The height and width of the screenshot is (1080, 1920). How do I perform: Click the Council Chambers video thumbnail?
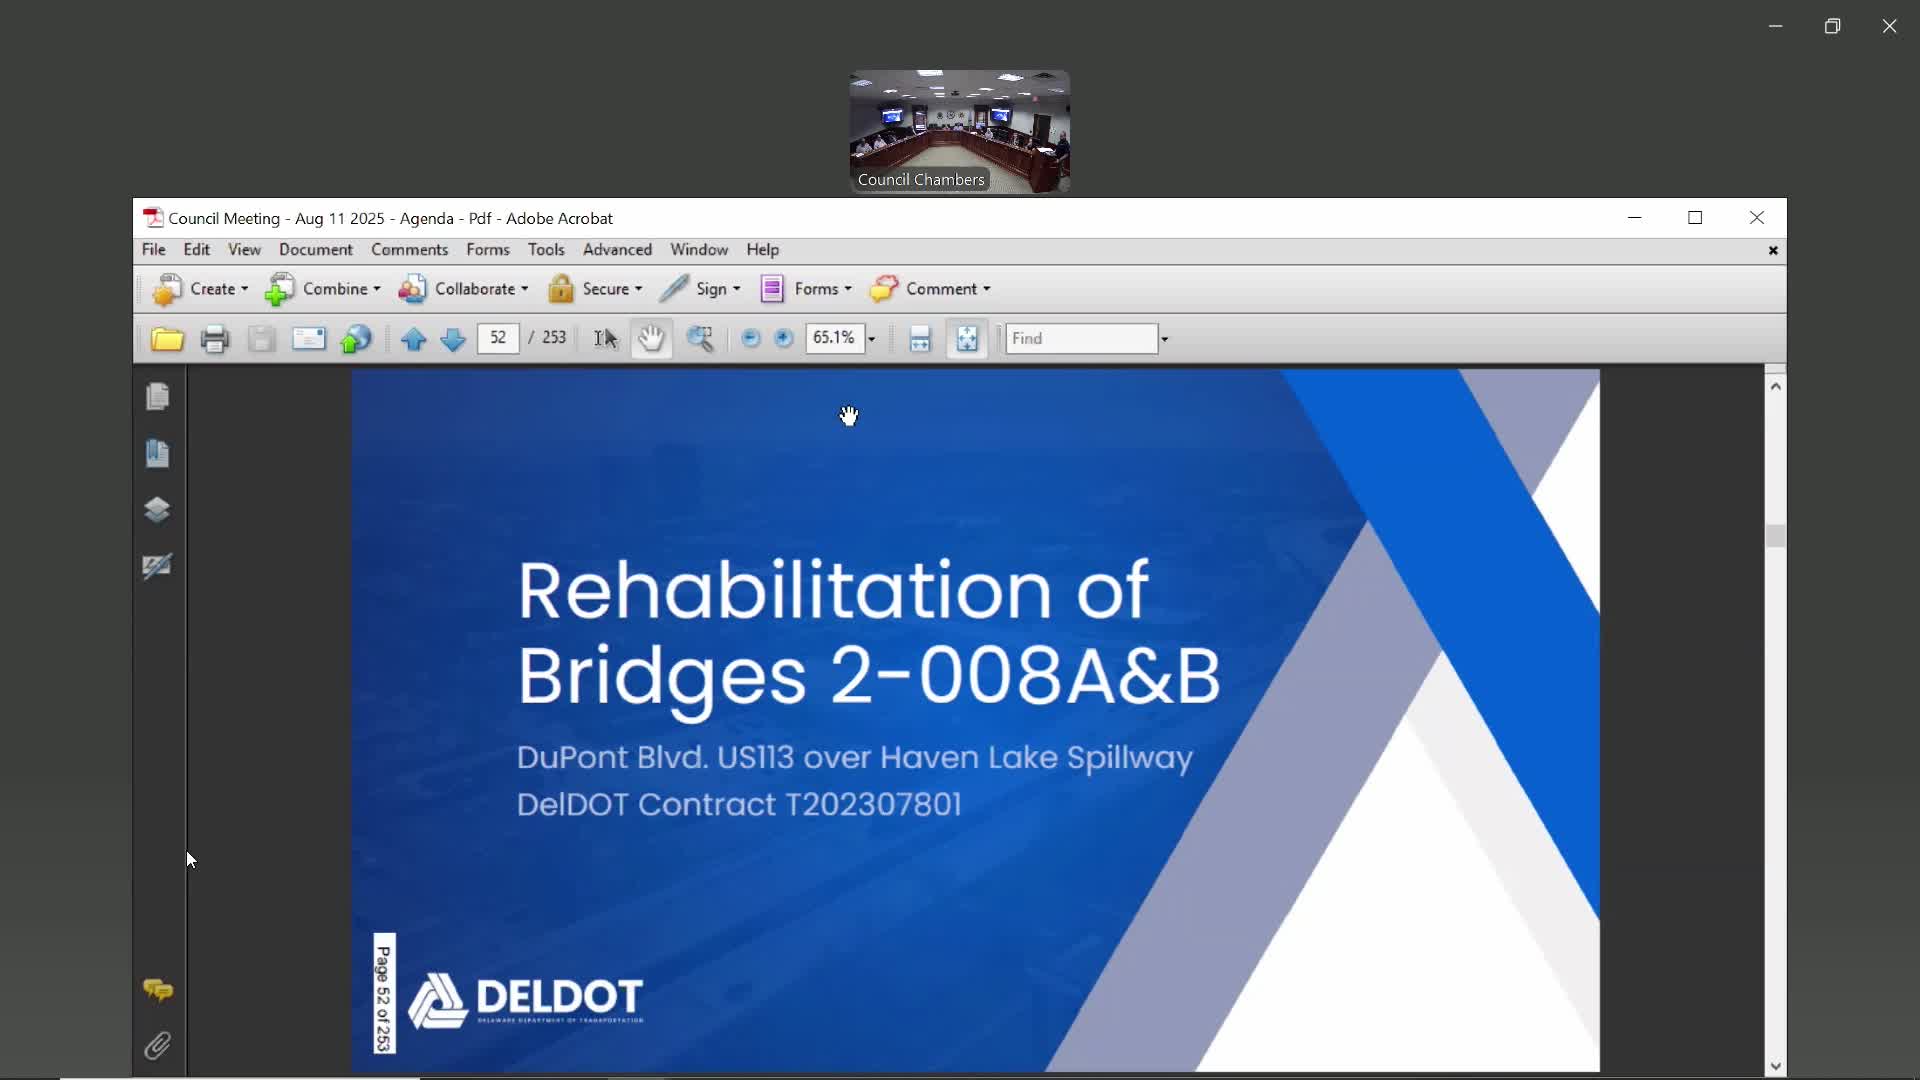[x=959, y=131]
